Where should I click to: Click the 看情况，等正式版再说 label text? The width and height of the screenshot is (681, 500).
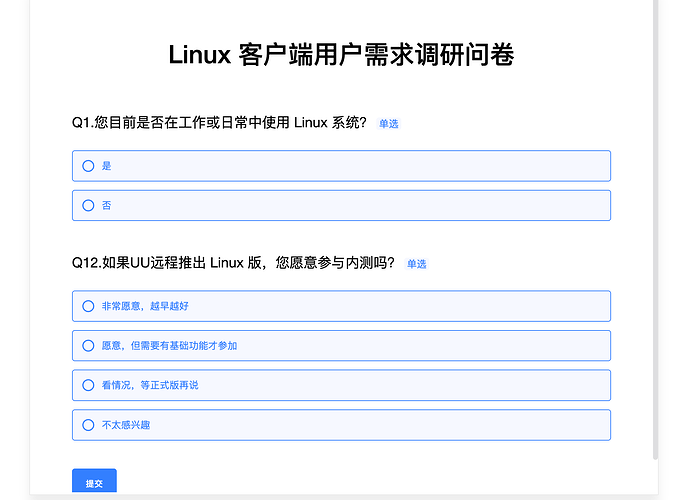click(150, 385)
